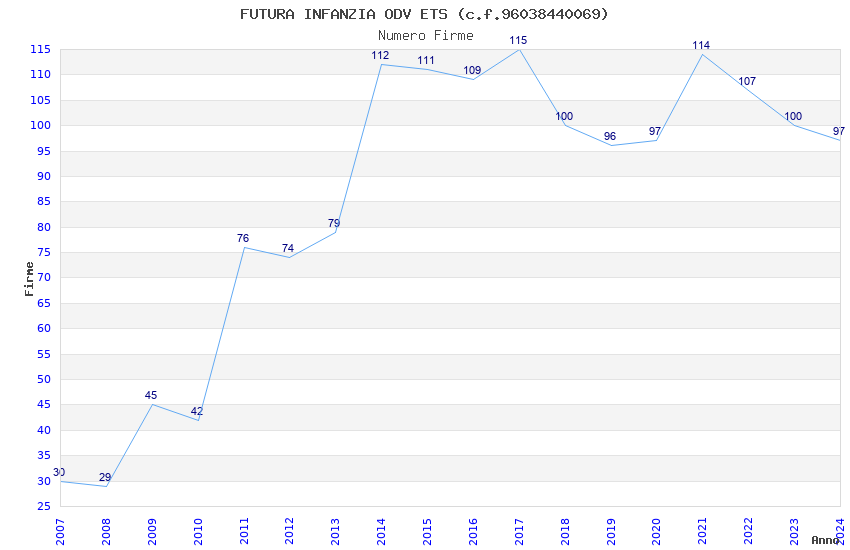This screenshot has width=850, height=550.
Task: Click the y-axis tick label 65
Action: (x=44, y=303)
